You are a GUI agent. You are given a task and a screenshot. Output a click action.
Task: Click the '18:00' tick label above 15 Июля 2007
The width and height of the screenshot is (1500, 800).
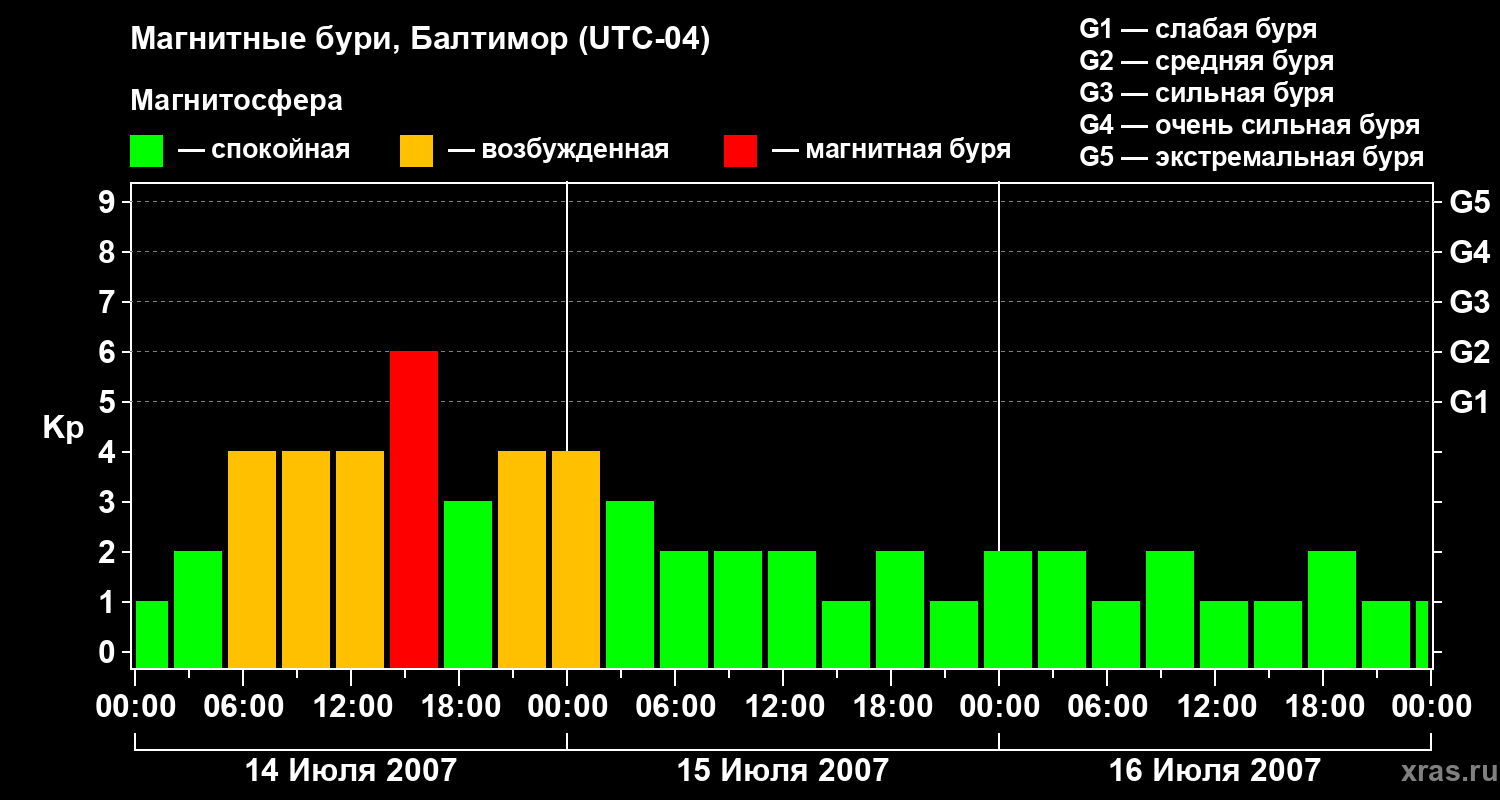point(891,707)
